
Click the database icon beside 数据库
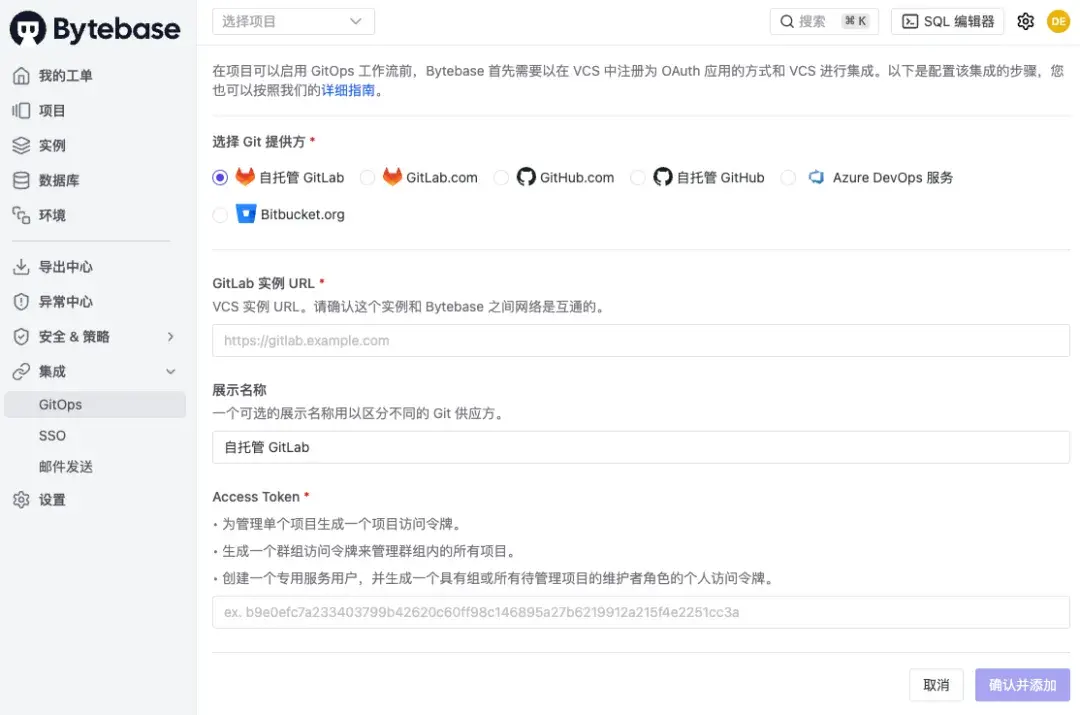point(21,180)
